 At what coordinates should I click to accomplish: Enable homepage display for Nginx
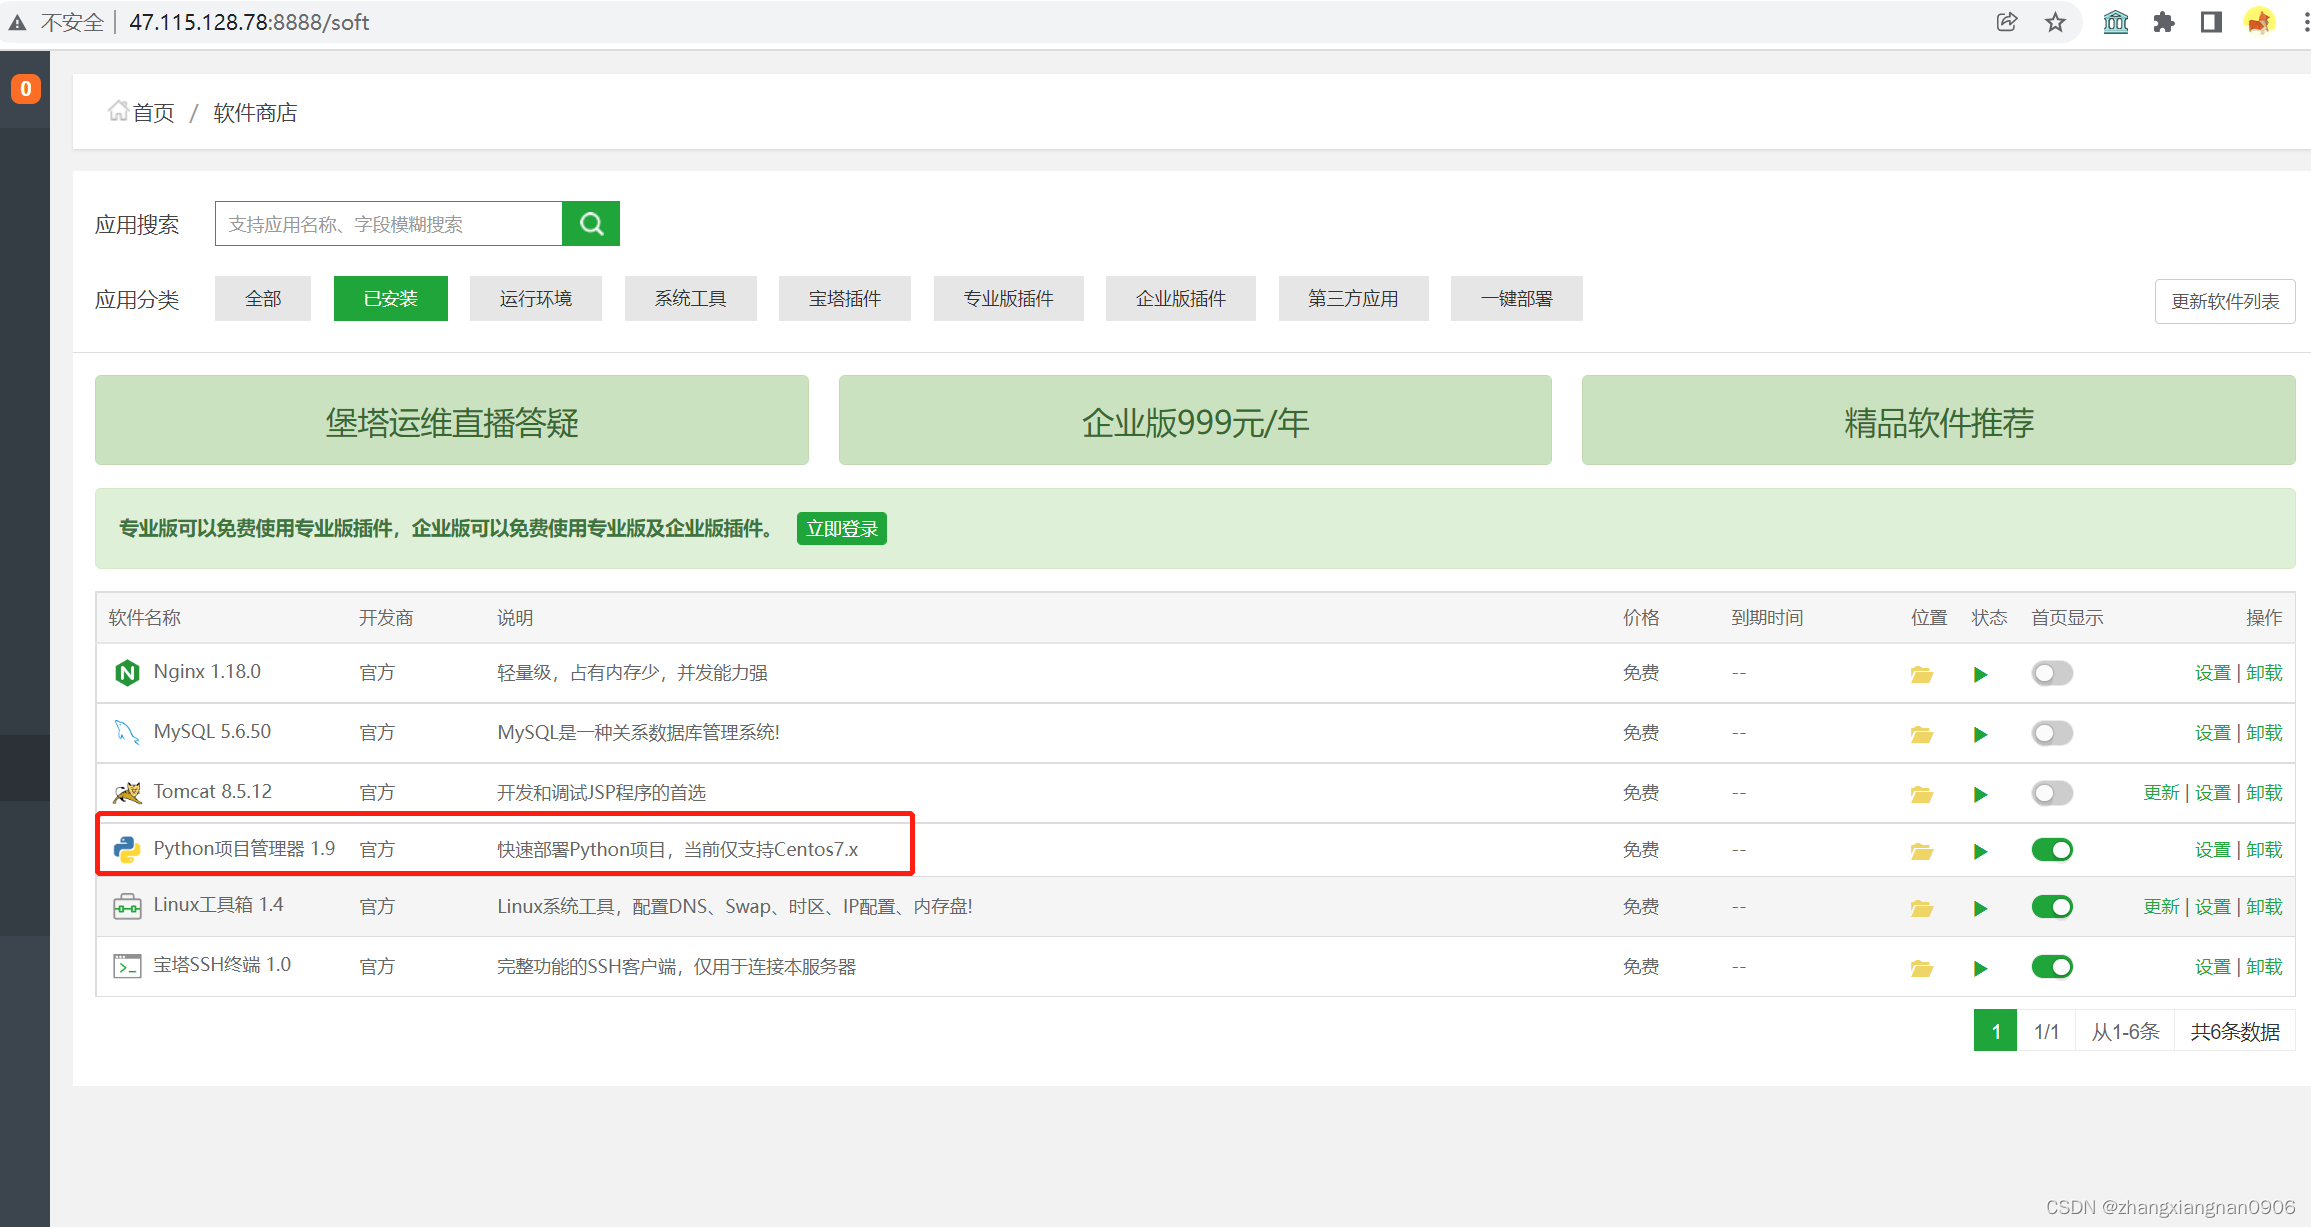coord(2051,673)
